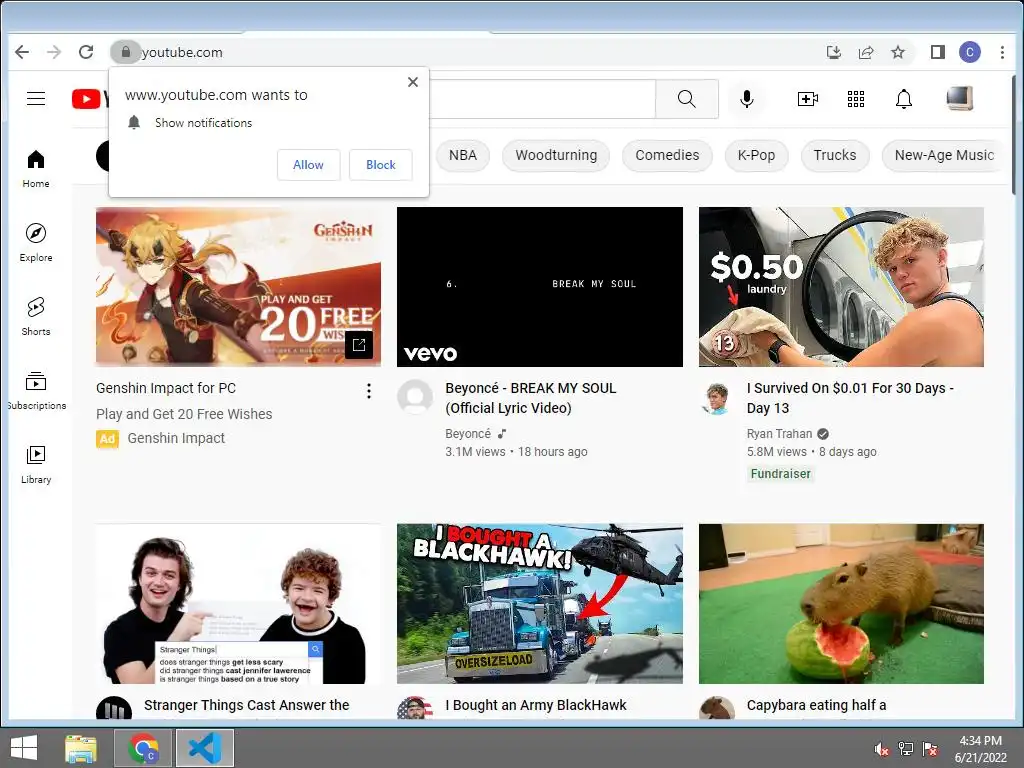Open Subscriptions in the sidebar

pyautogui.click(x=36, y=390)
